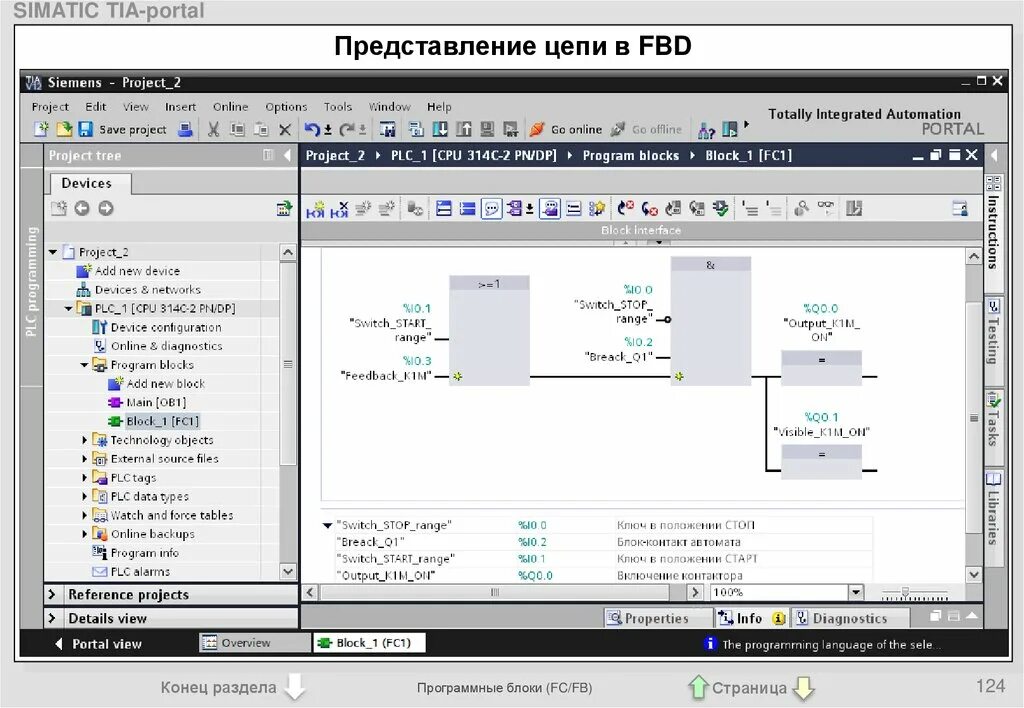The width and height of the screenshot is (1024, 708).
Task: Collapse the Project tree panel arrow
Action: (x=287, y=155)
